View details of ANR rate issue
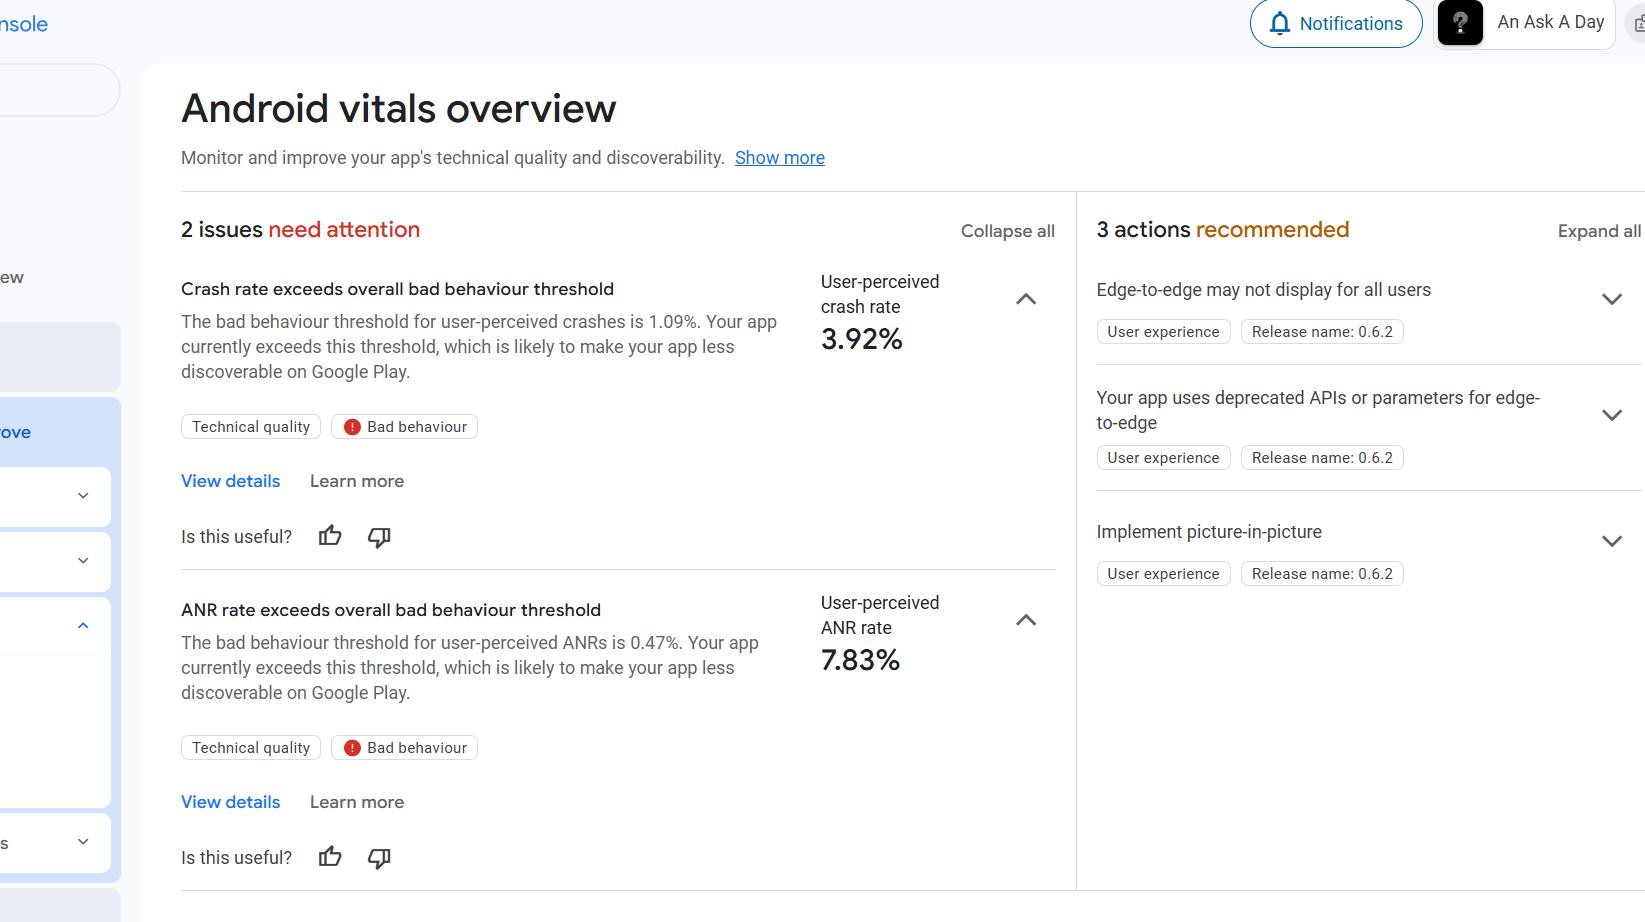1645x922 pixels. 231,802
